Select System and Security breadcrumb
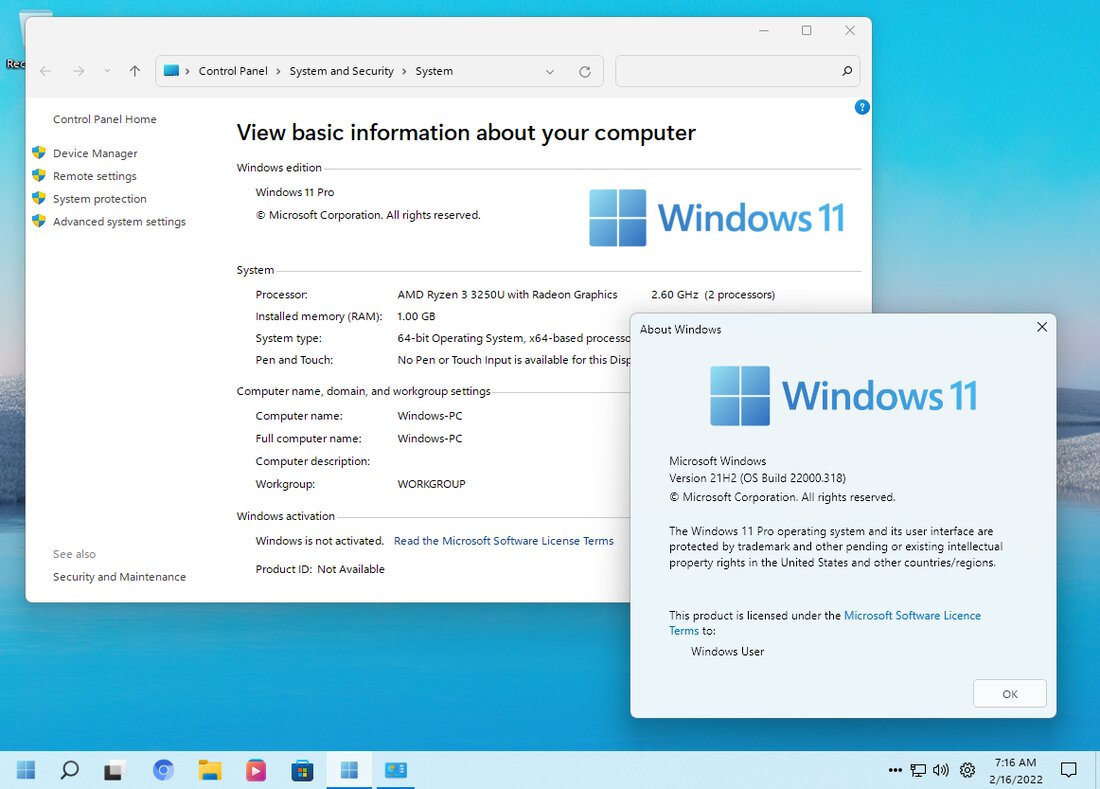This screenshot has width=1100, height=789. [x=342, y=71]
